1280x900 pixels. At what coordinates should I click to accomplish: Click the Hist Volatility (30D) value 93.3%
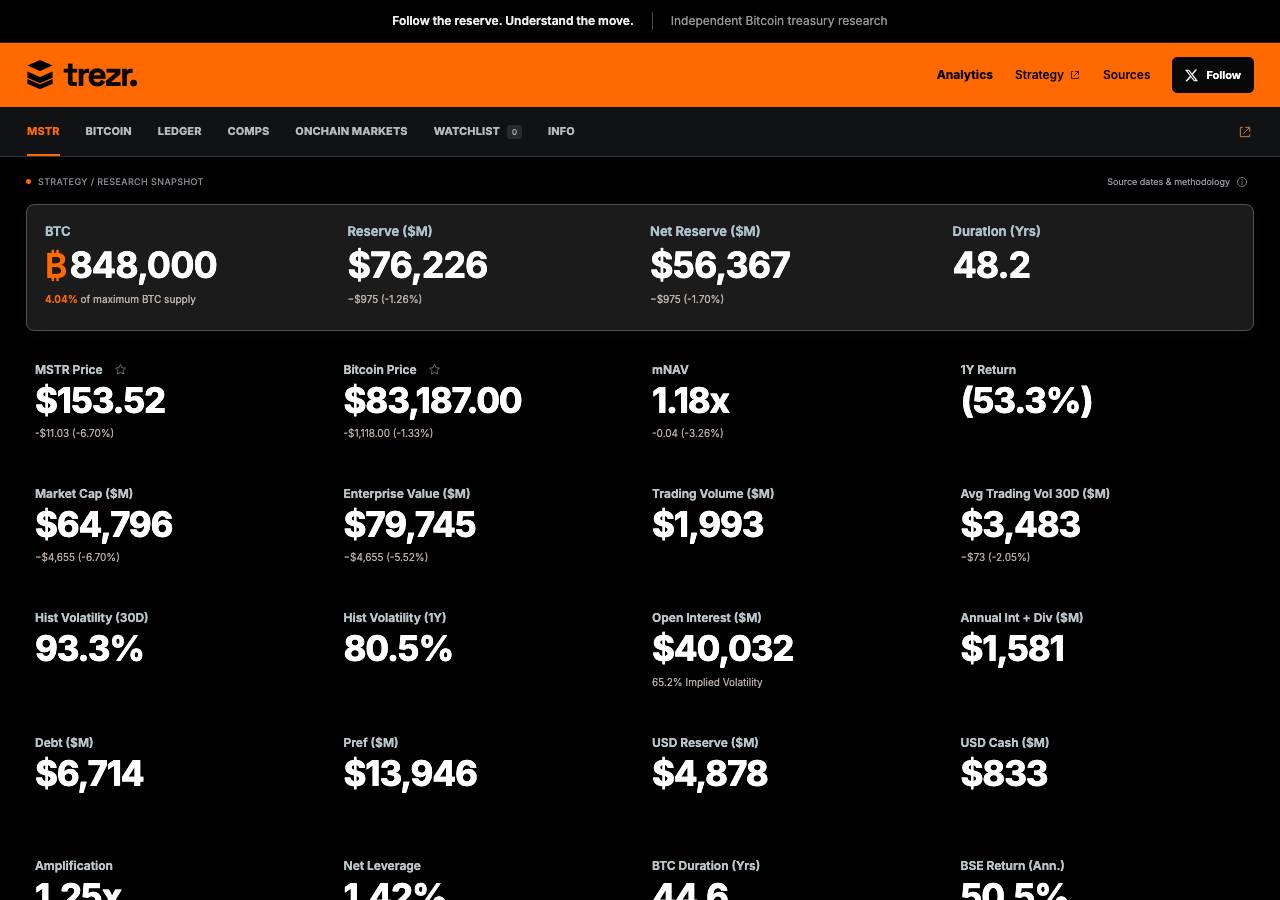pyautogui.click(x=89, y=649)
